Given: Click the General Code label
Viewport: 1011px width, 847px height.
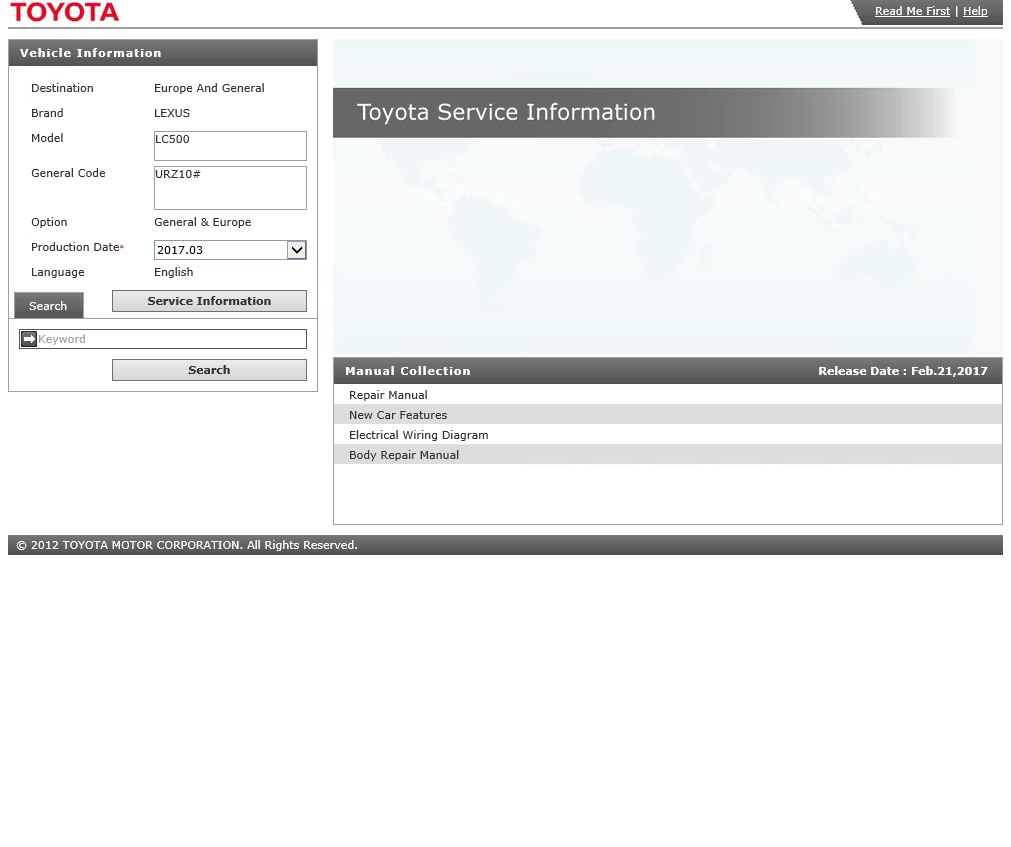Looking at the screenshot, I should [68, 173].
